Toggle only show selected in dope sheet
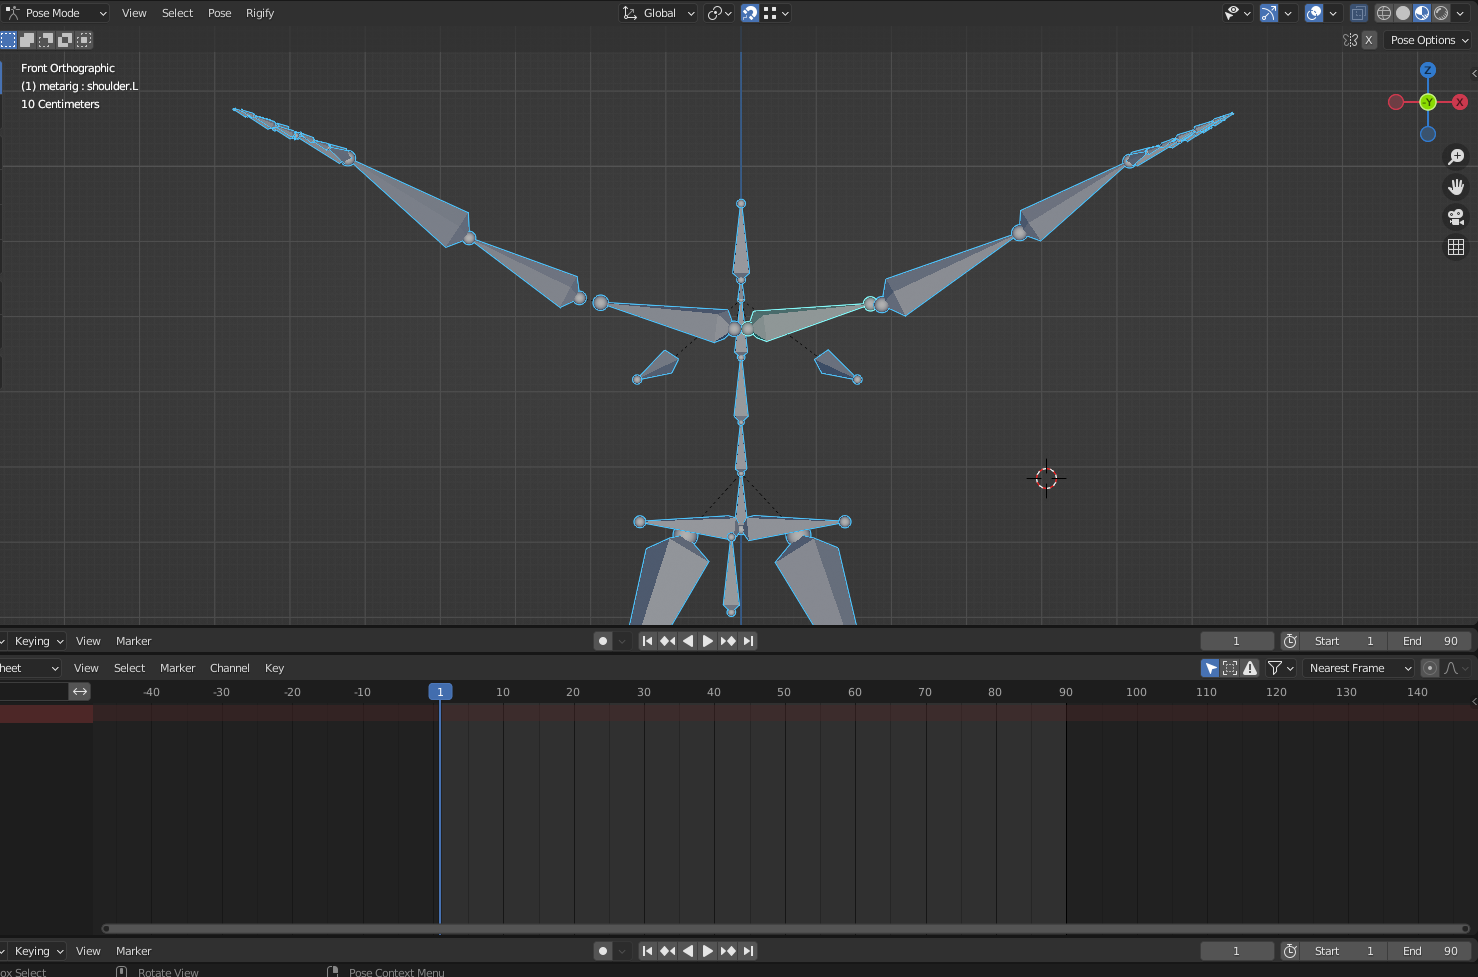 pyautogui.click(x=1210, y=668)
